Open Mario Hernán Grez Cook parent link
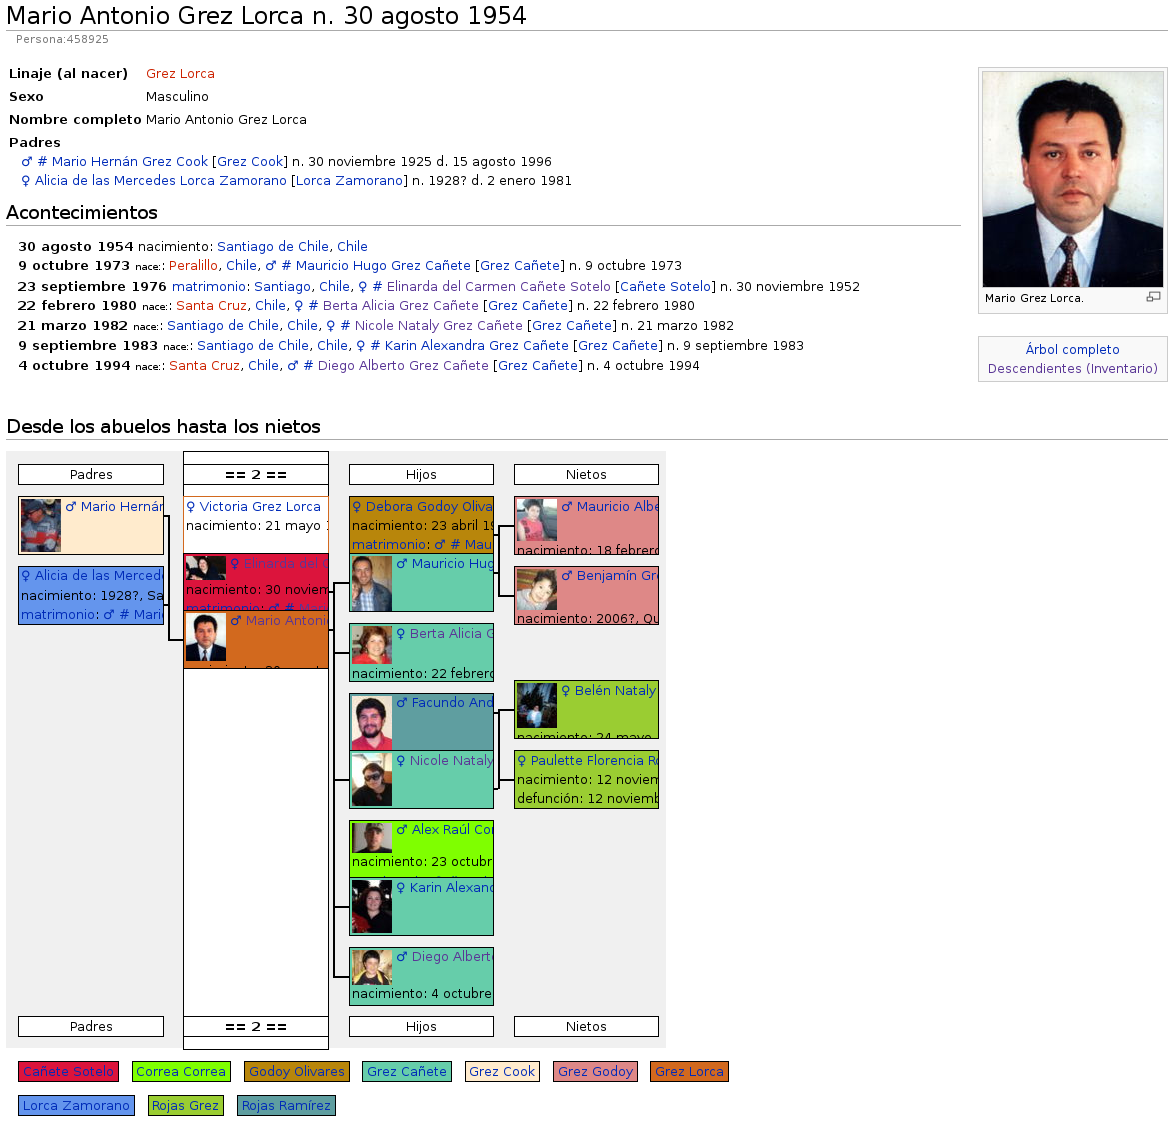The image size is (1174, 1132). 130,161
